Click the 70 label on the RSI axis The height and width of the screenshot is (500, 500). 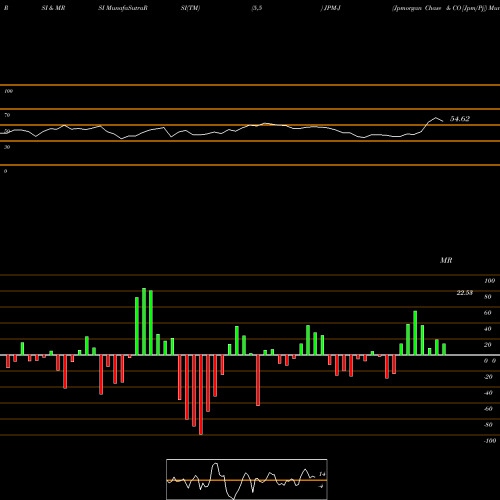point(7,115)
